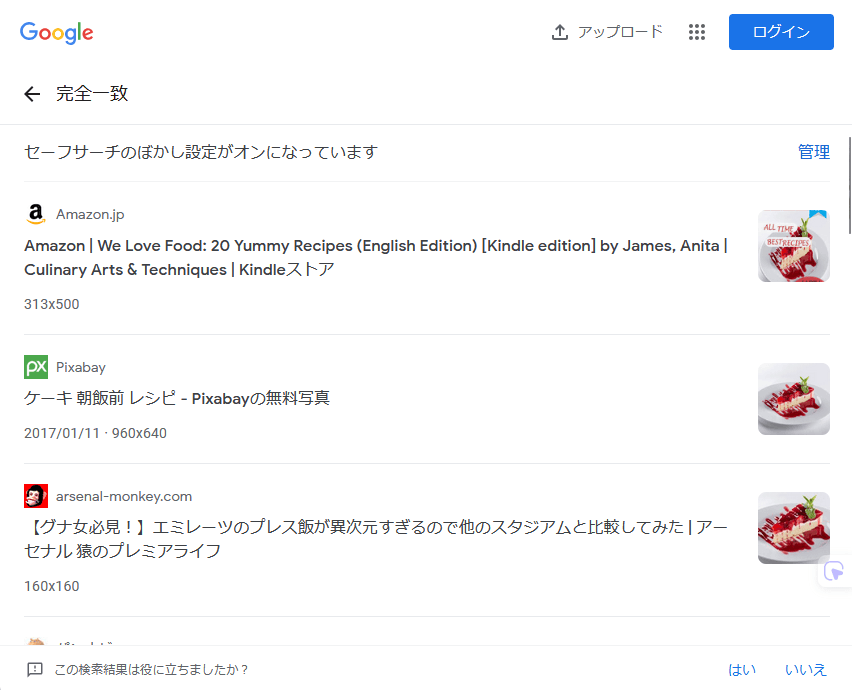
Task: Open the arsenal-monkey エミレーツ result title
Action: pos(376,539)
